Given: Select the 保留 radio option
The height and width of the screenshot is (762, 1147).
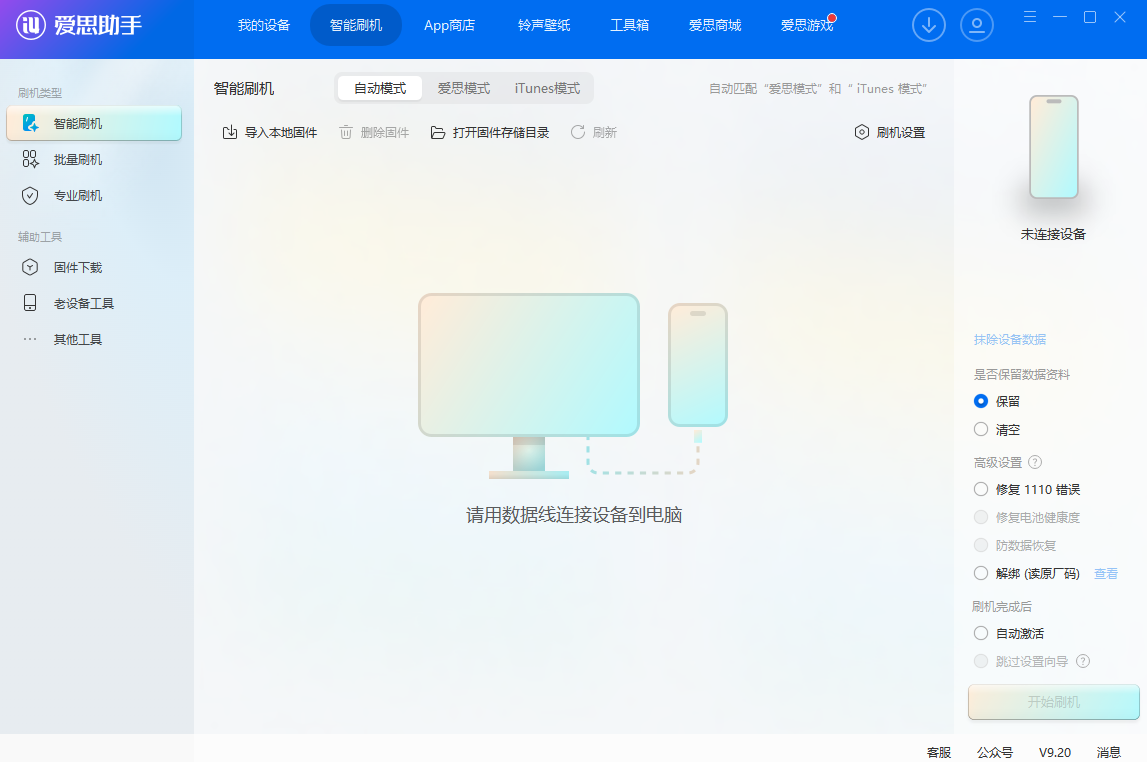Looking at the screenshot, I should pos(981,401).
